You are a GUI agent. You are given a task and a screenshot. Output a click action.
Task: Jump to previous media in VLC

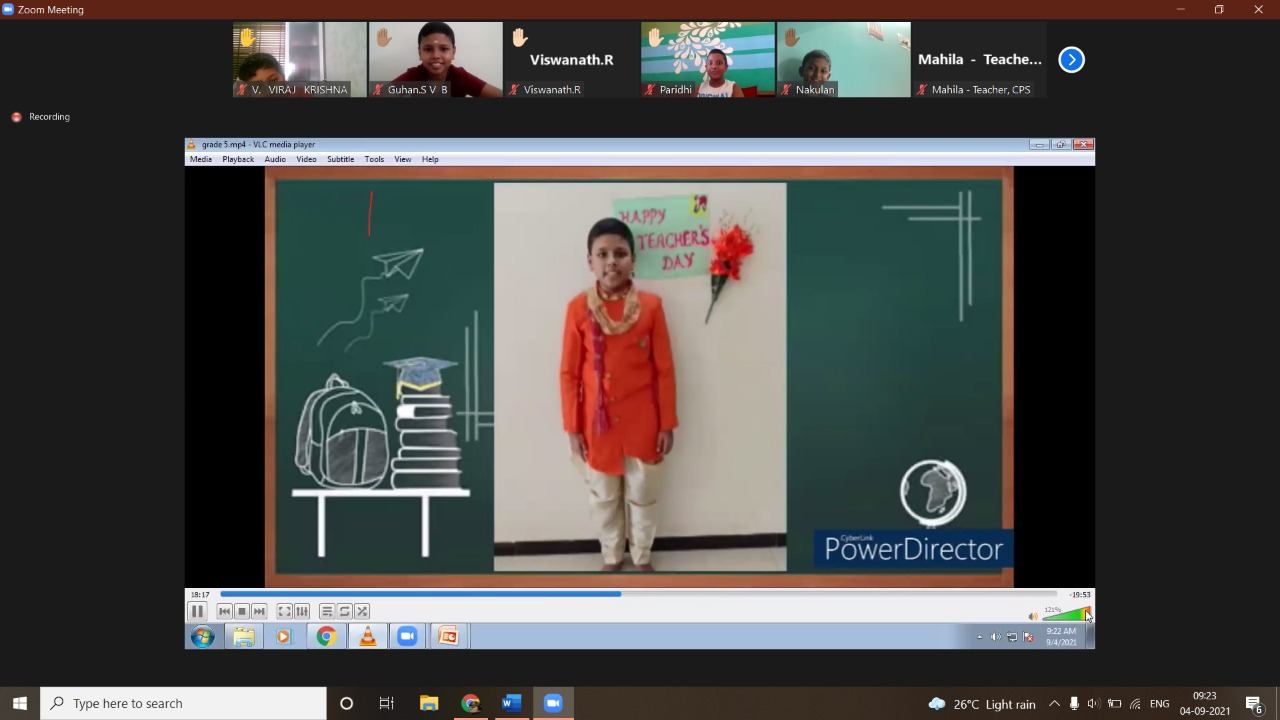(224, 611)
